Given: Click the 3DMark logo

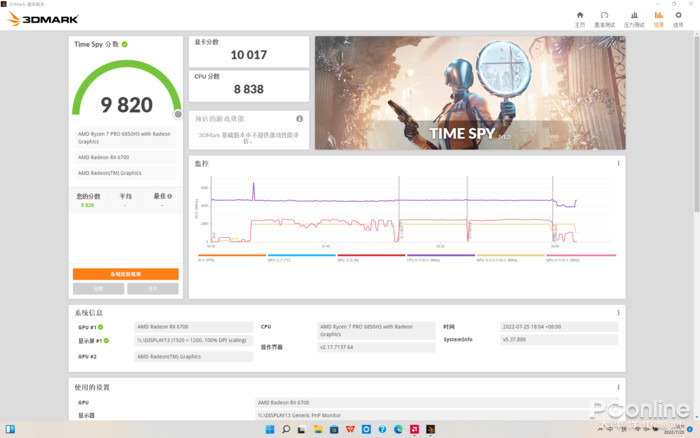Looking at the screenshot, I should click(x=43, y=19).
